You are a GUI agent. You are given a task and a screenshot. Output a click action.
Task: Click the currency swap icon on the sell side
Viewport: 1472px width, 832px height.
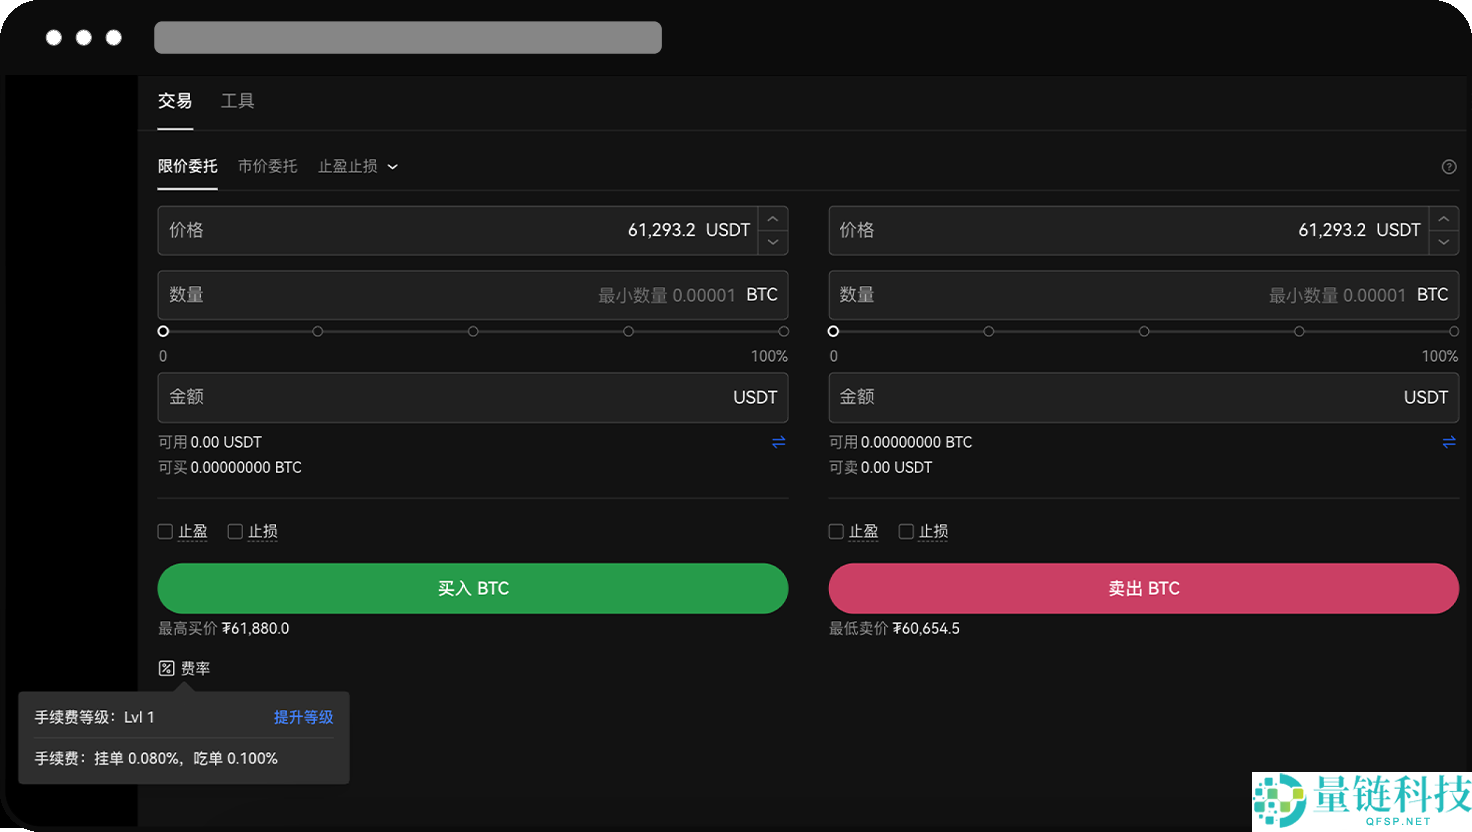1449,441
